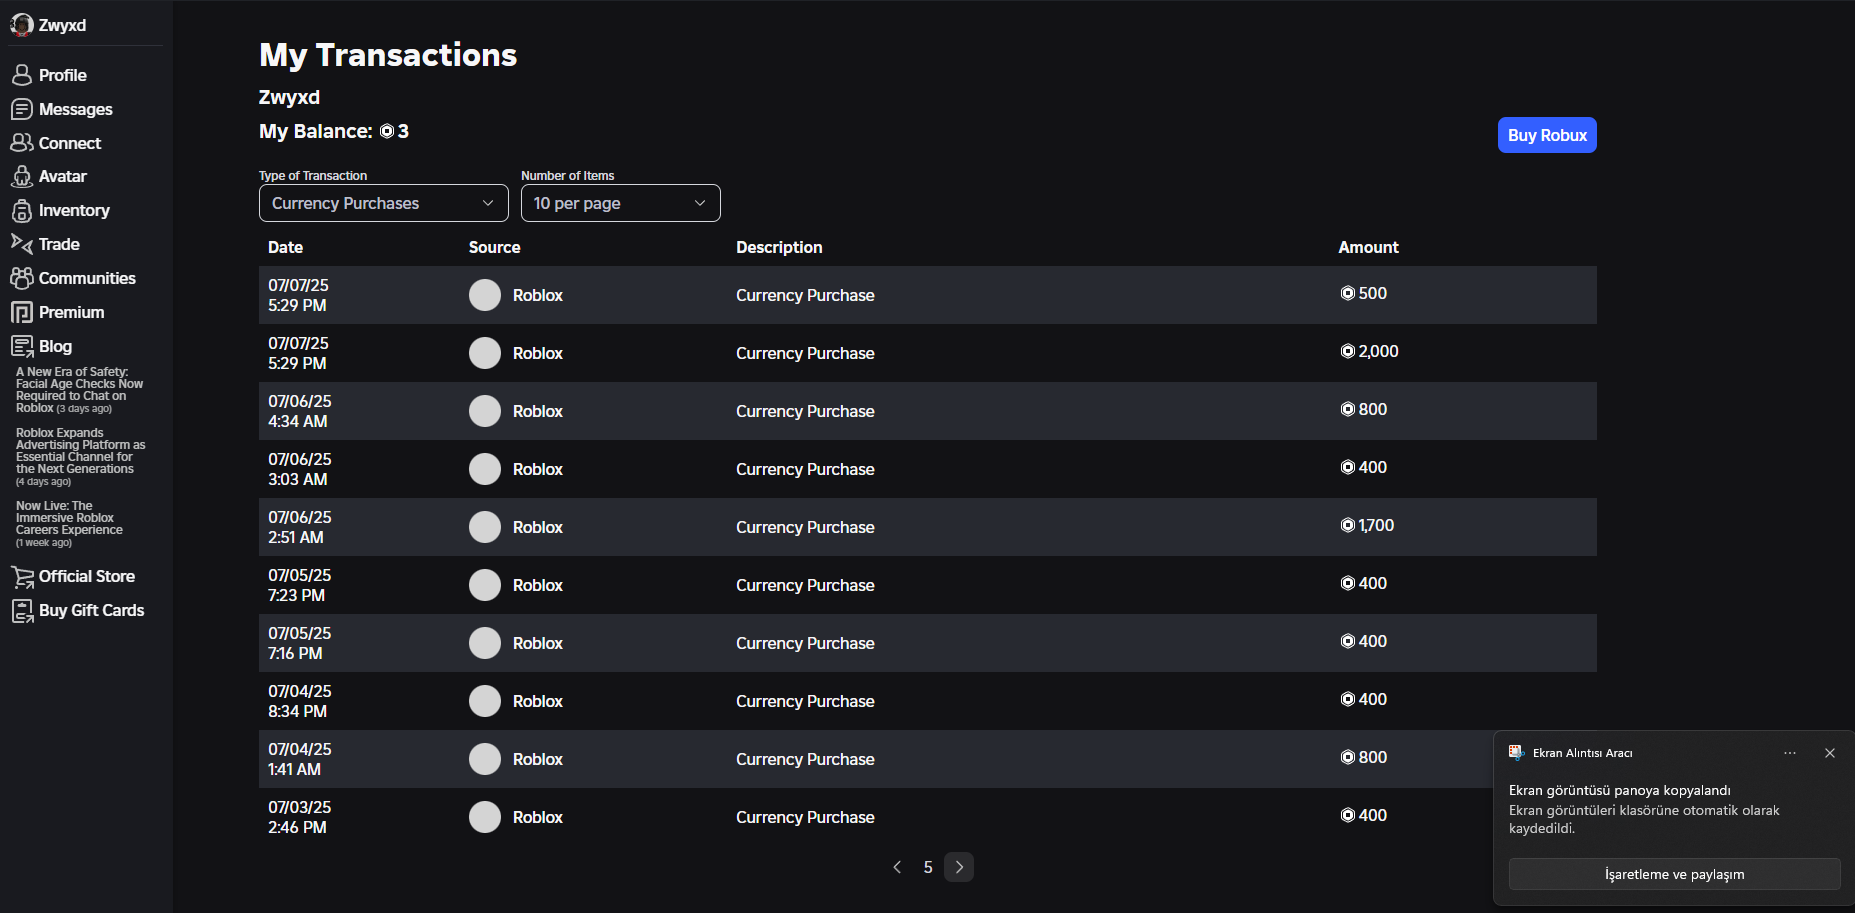The height and width of the screenshot is (913, 1855).
Task: Open the Type of Transaction dropdown
Action: click(x=384, y=203)
